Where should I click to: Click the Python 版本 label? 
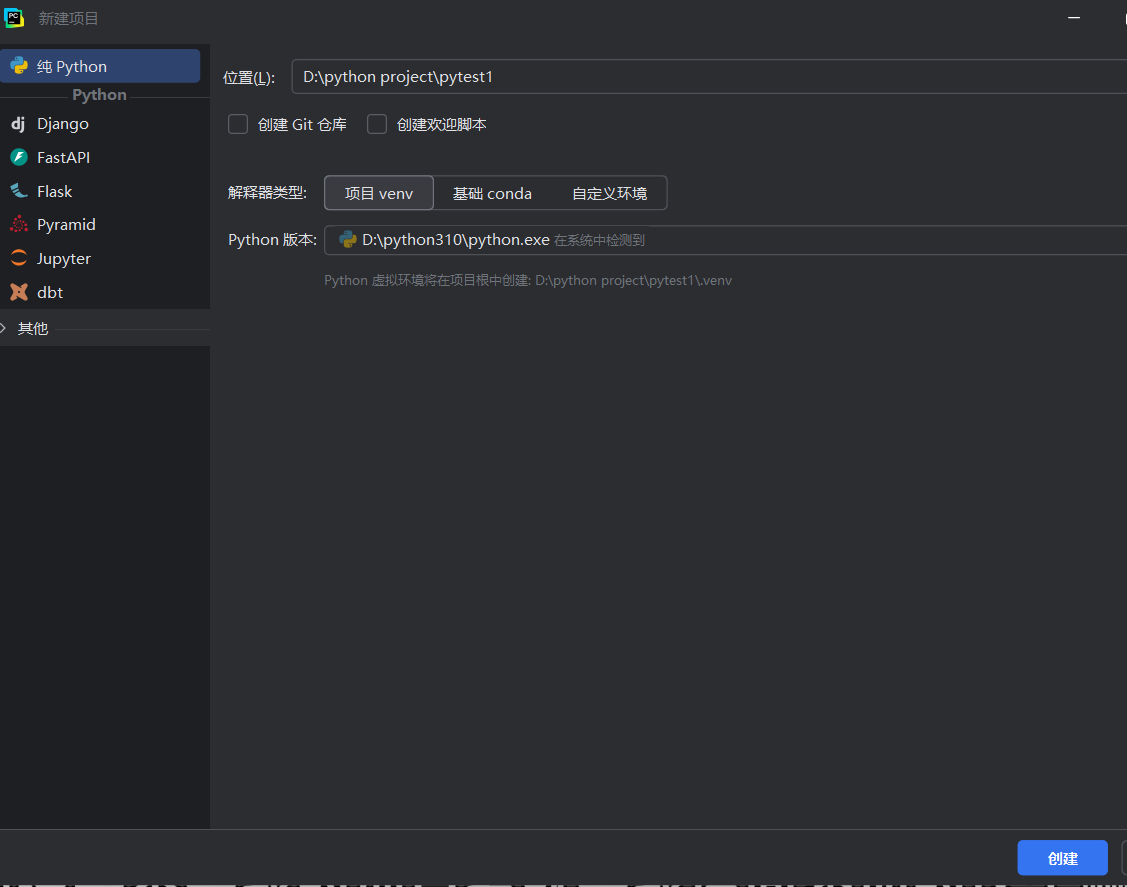272,239
